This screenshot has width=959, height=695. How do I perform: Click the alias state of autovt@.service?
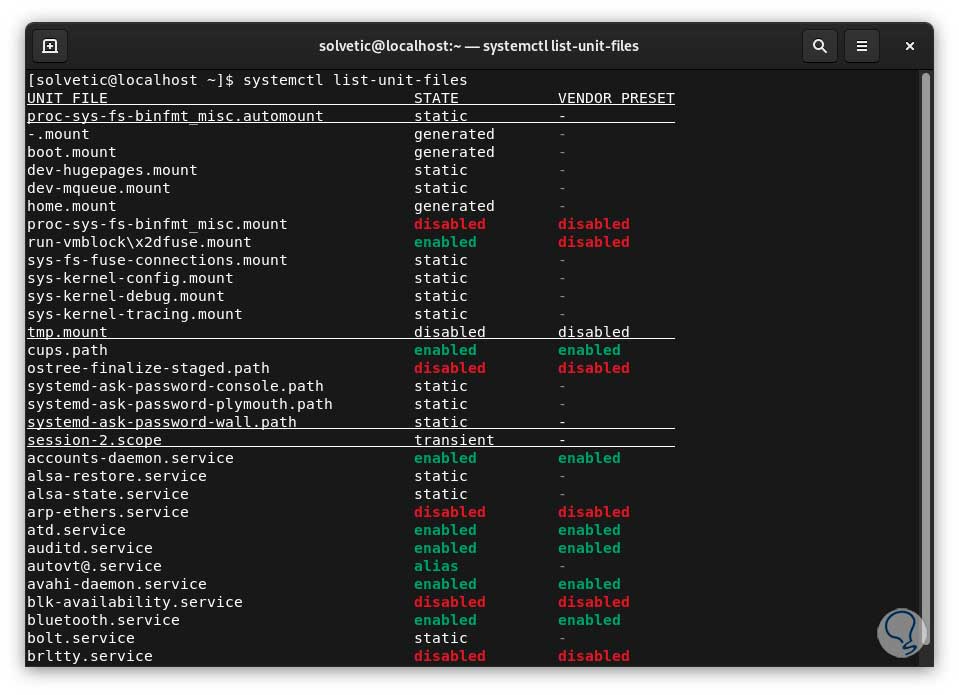(436, 566)
